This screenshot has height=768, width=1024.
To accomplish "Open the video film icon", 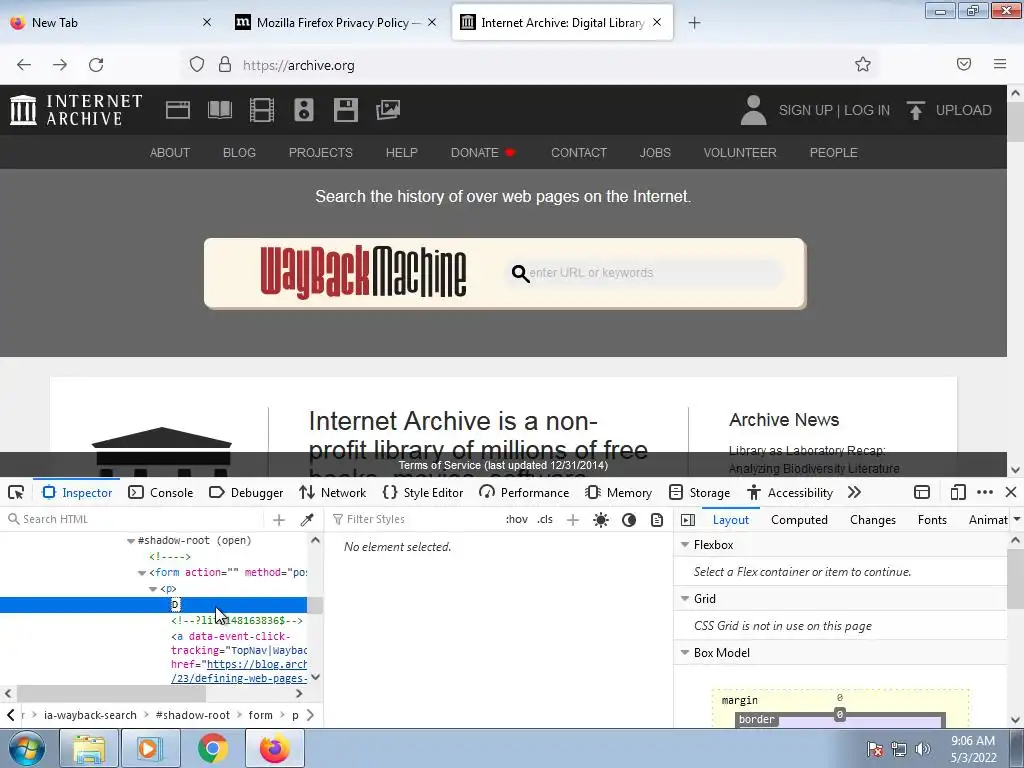I will click(262, 110).
